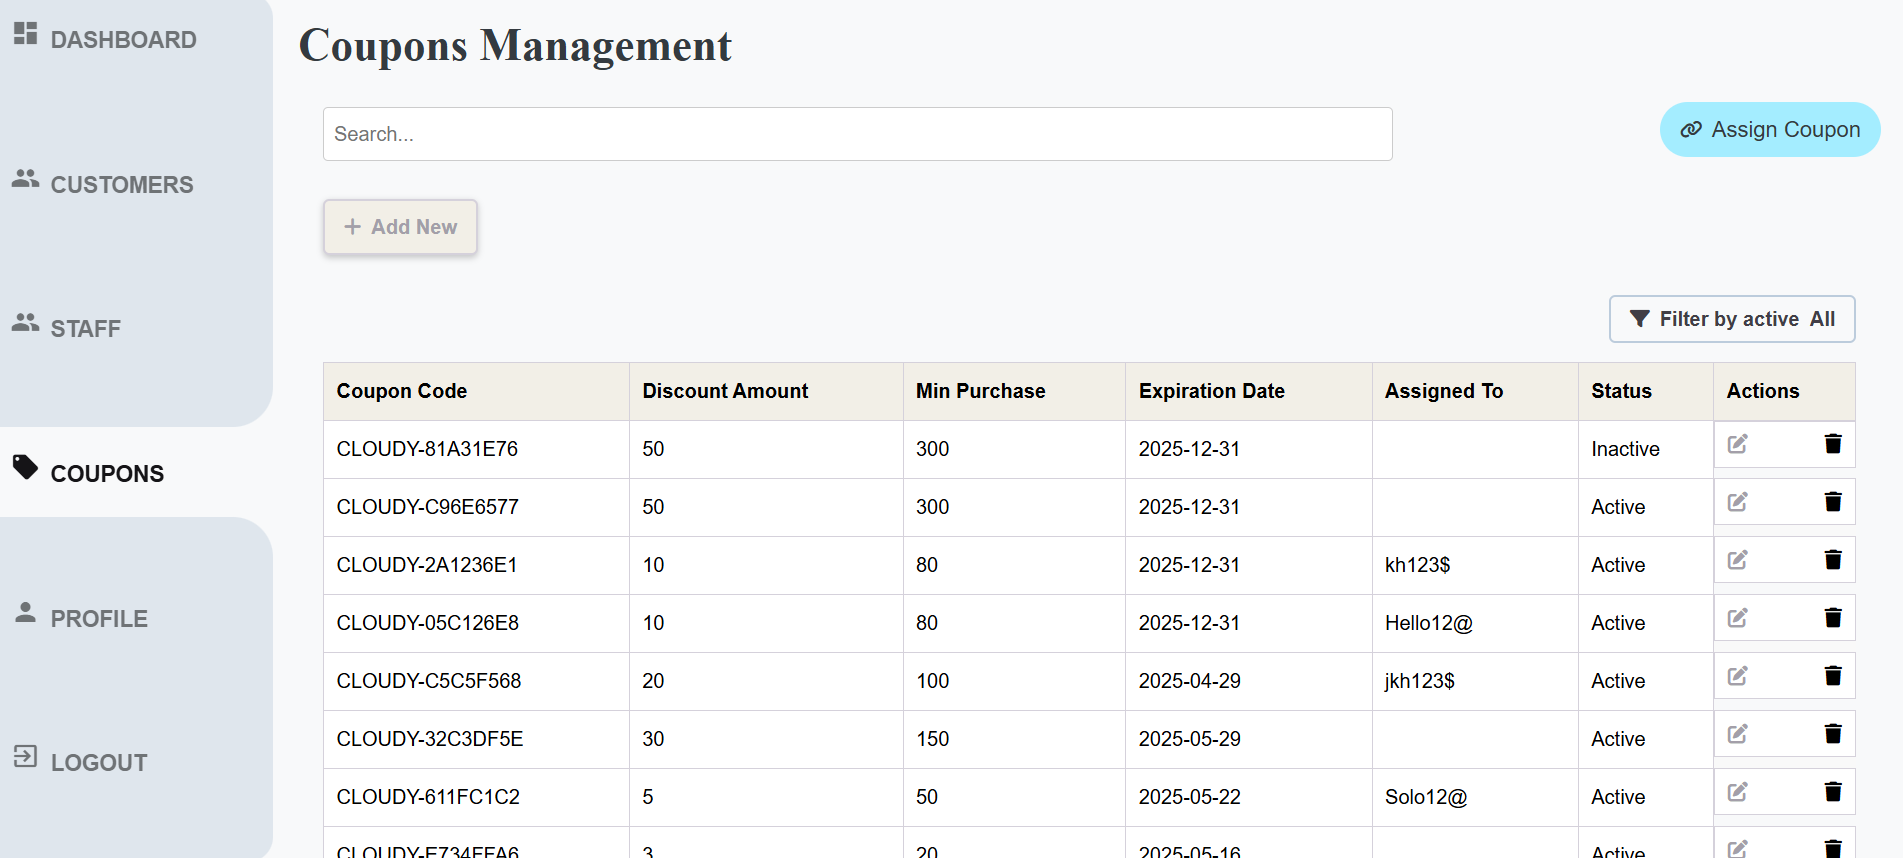This screenshot has height=858, width=1903.
Task: Open the Profile page
Action: tap(98, 619)
